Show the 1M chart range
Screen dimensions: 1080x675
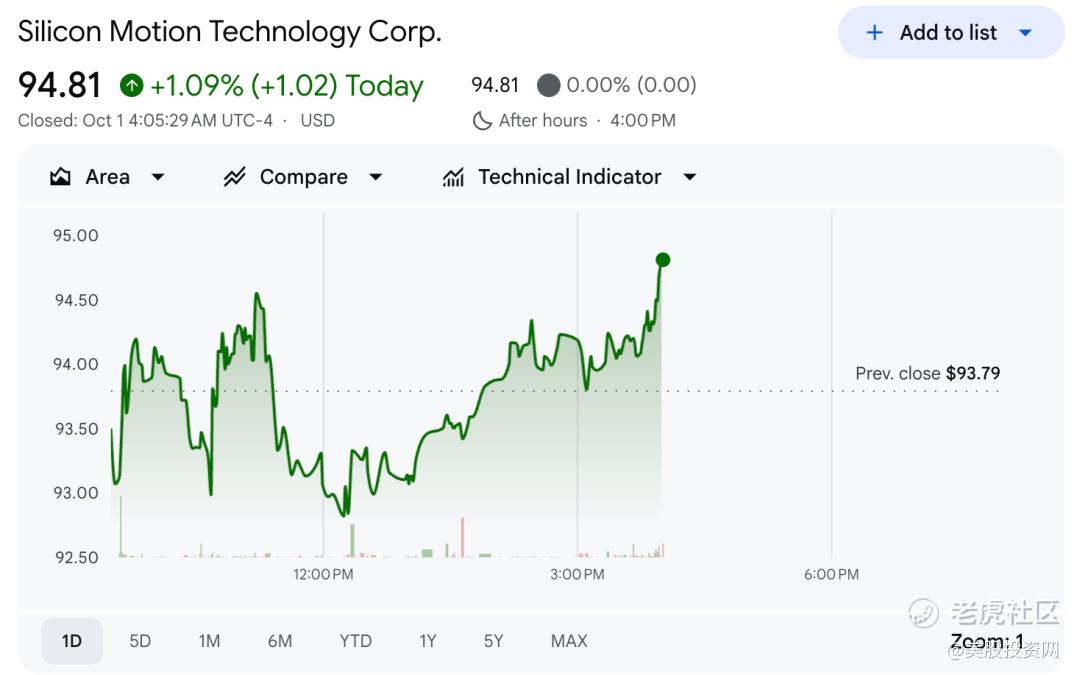[209, 641]
